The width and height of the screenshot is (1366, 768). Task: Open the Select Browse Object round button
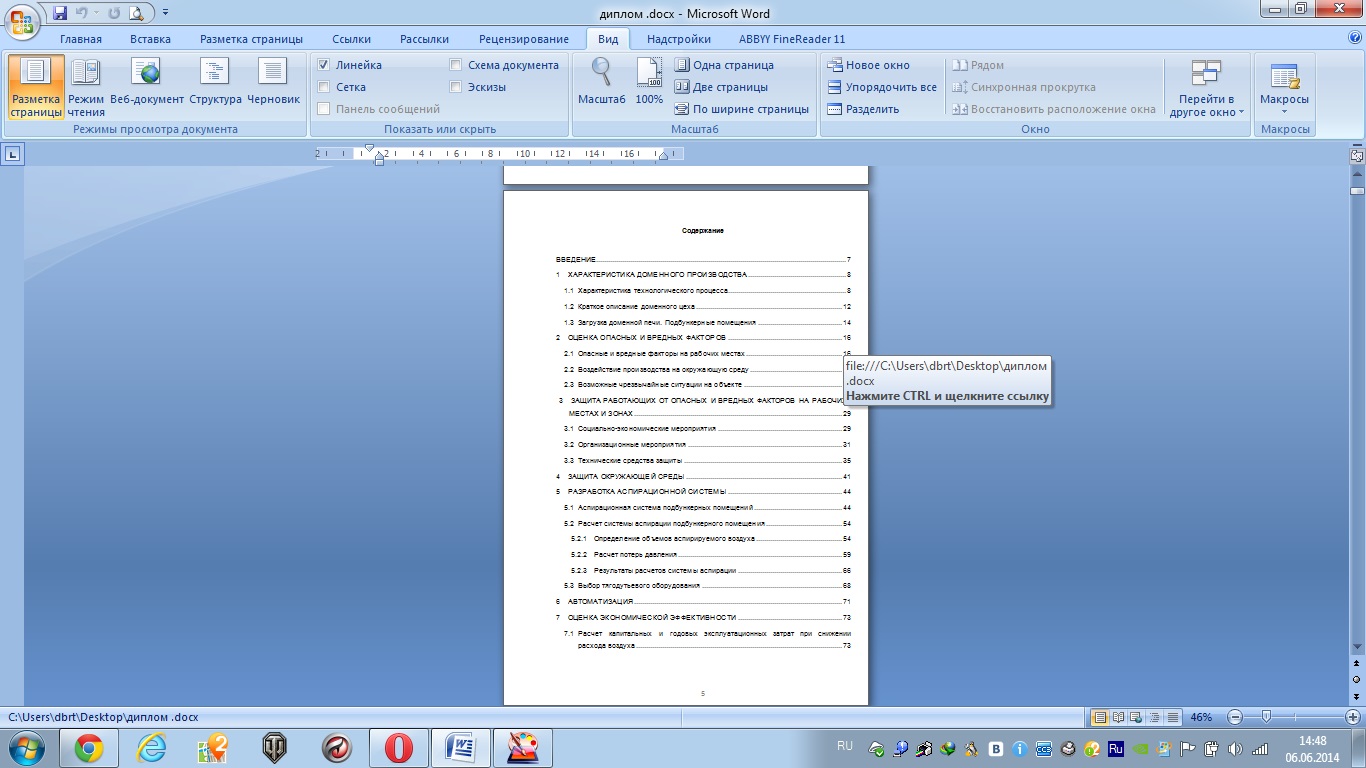coord(1356,679)
